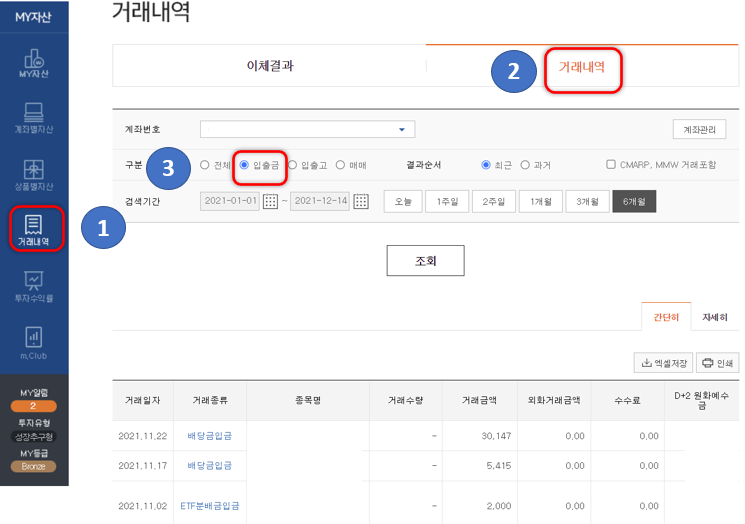Viewport: 745px width, 524px height.
Task: Click 수수료 column header
Action: pos(627,400)
